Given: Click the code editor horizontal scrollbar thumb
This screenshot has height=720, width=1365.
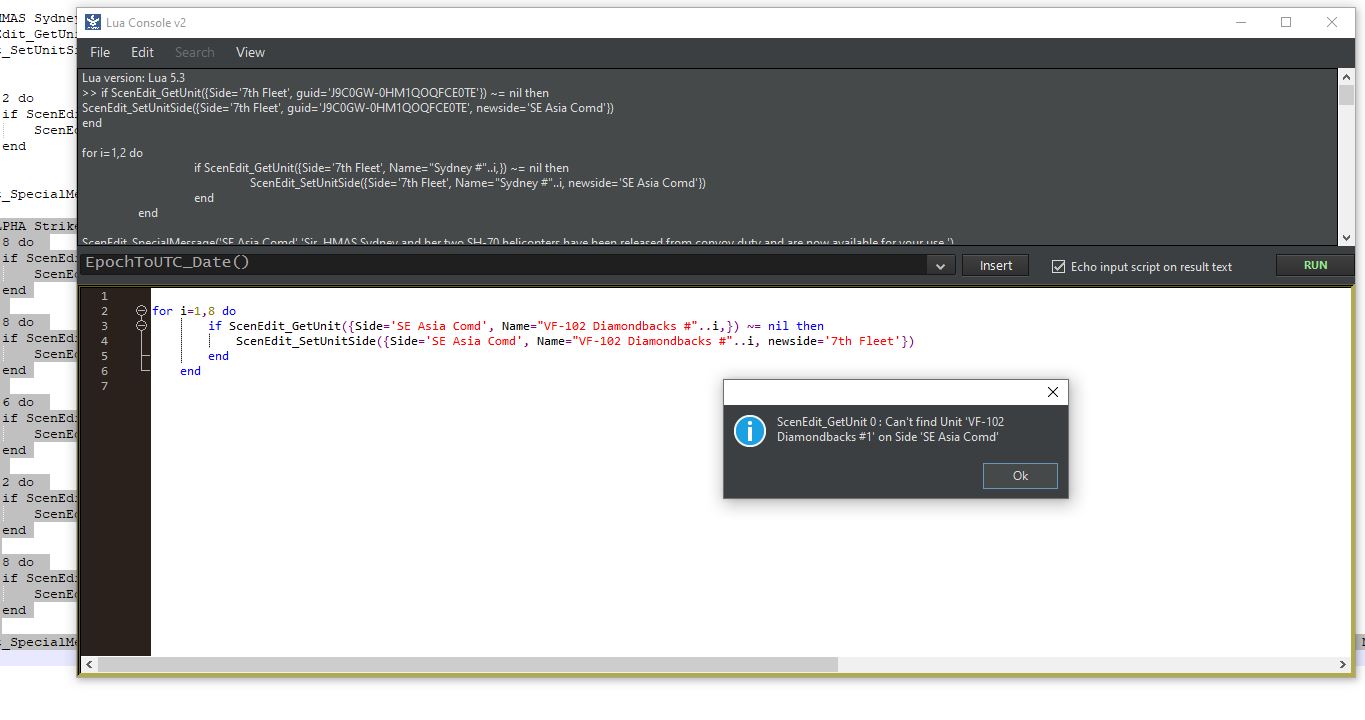Looking at the screenshot, I should [467, 665].
